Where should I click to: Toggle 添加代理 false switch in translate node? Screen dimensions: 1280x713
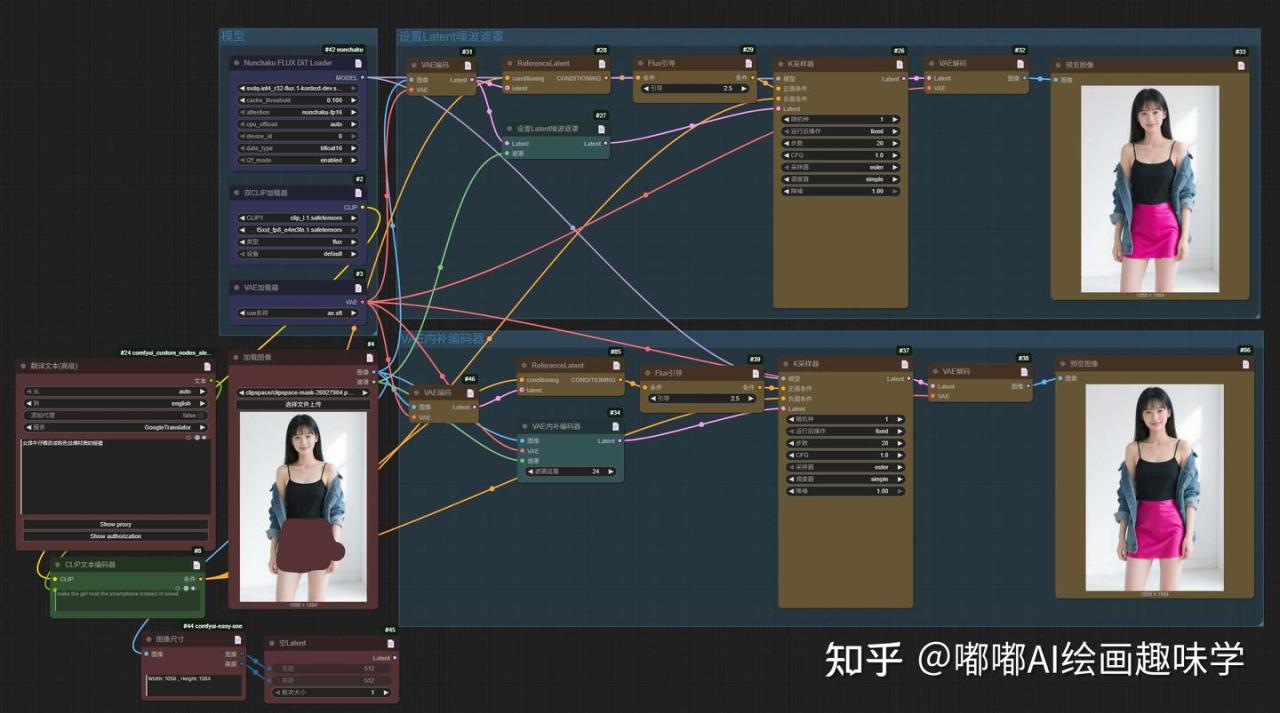coord(115,415)
